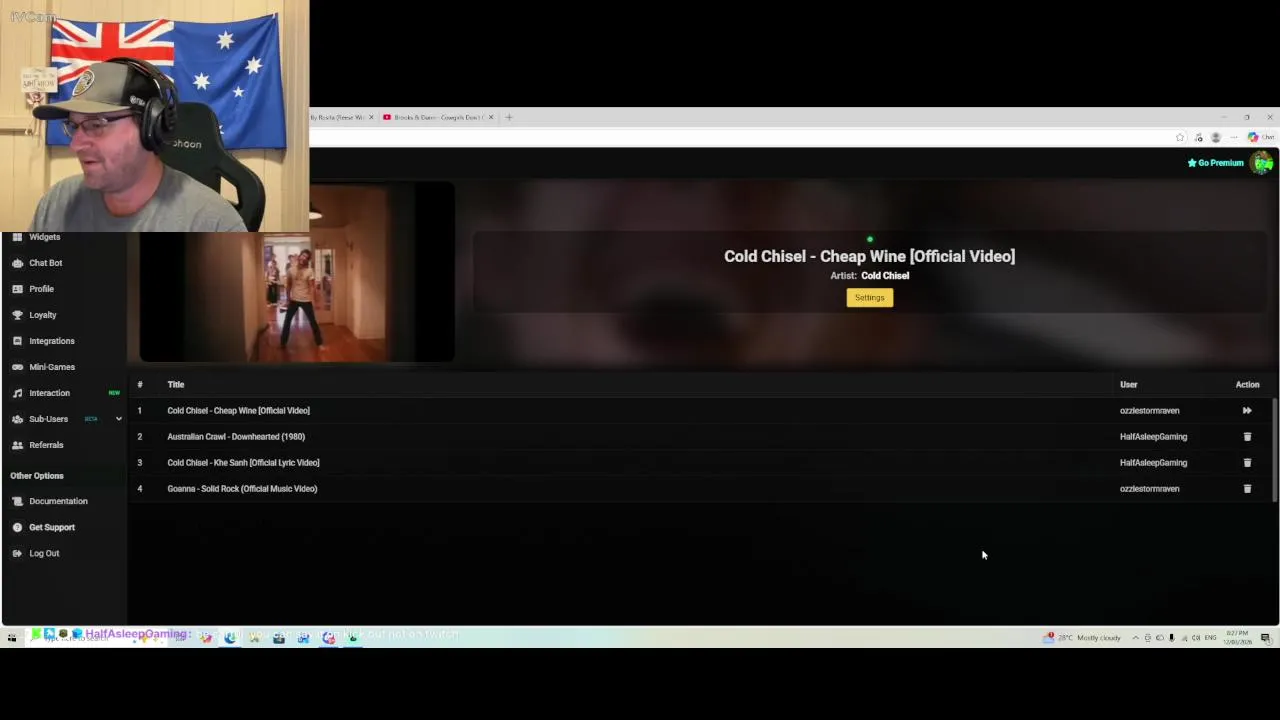1280x720 pixels.
Task: Click the Log Out arrow icon
Action: tap(17, 553)
